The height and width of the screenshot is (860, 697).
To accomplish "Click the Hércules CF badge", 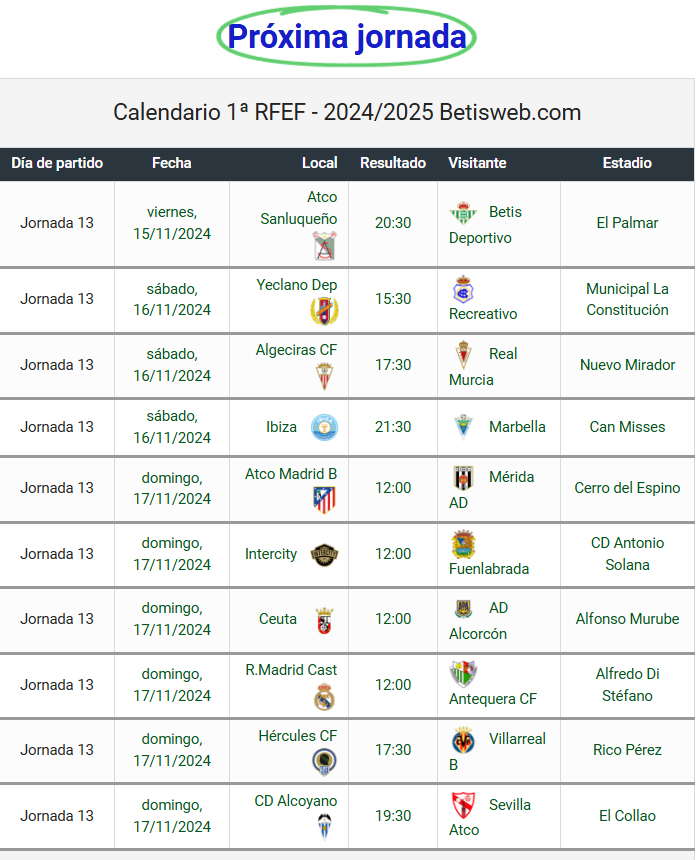I will coord(325,762).
